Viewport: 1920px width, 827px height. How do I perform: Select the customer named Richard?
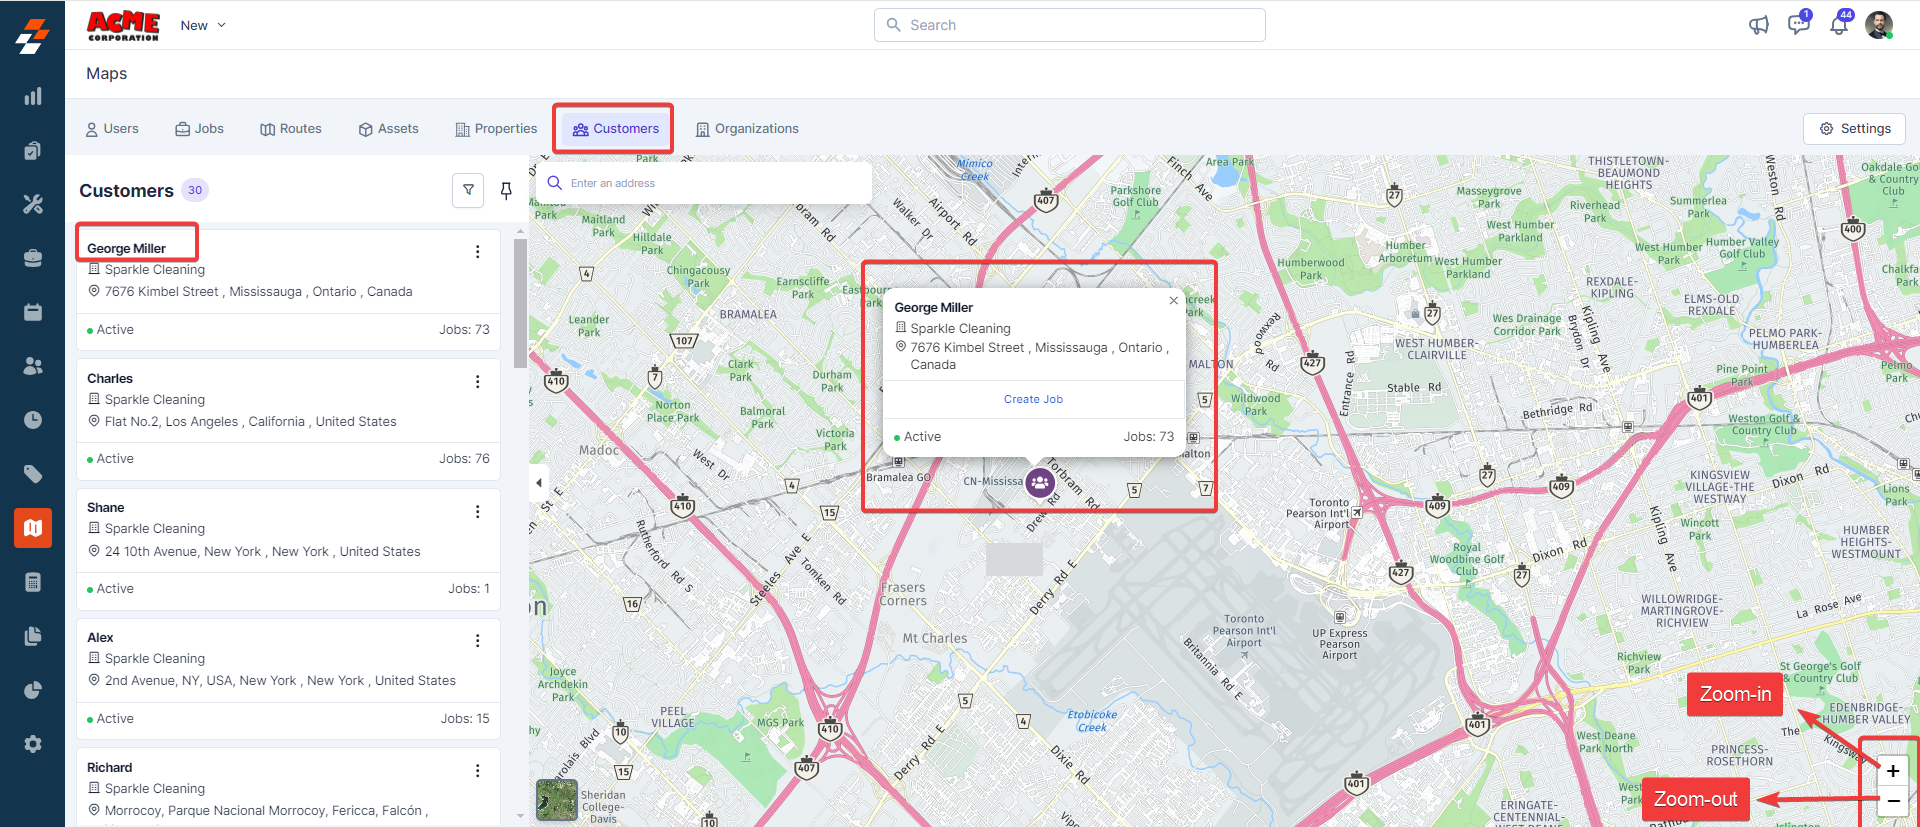click(109, 768)
